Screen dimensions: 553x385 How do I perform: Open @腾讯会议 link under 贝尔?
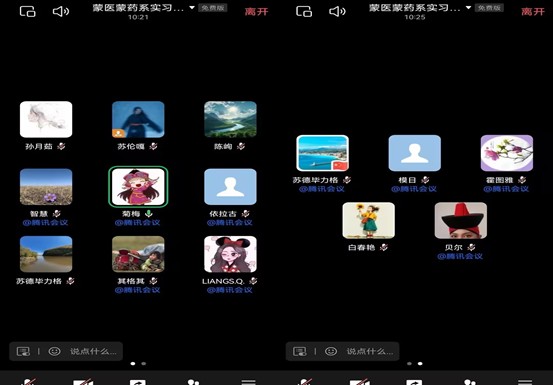(460, 256)
